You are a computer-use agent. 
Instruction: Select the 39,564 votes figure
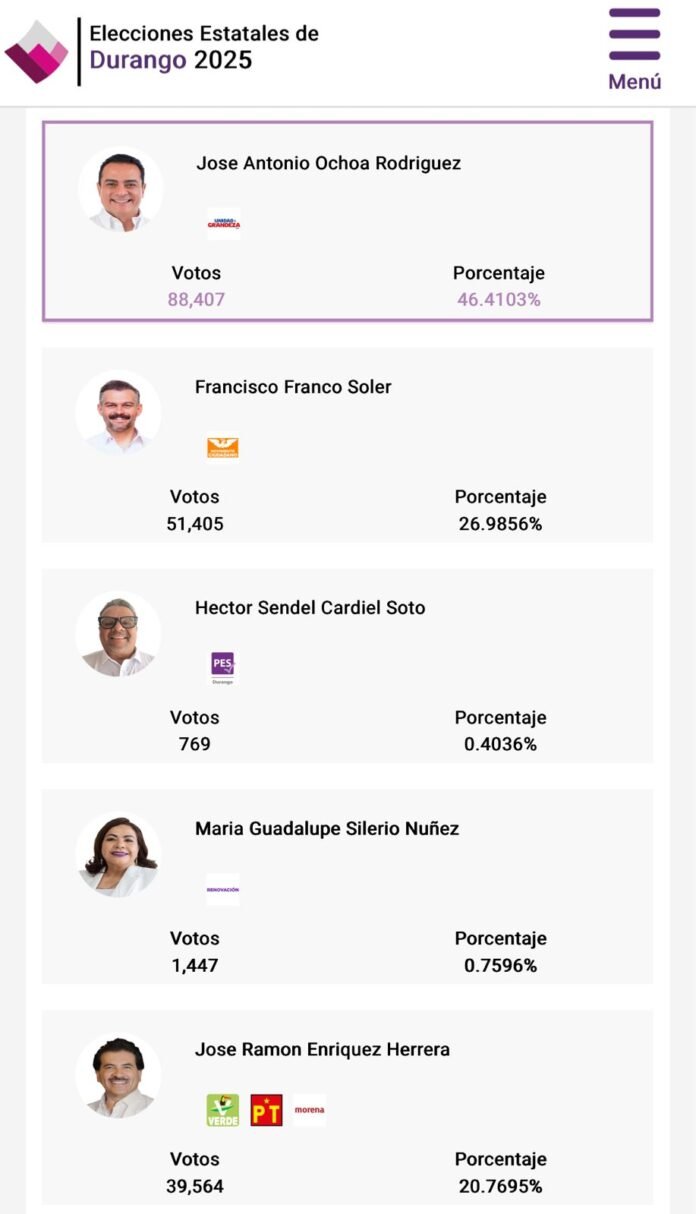pos(195,1186)
